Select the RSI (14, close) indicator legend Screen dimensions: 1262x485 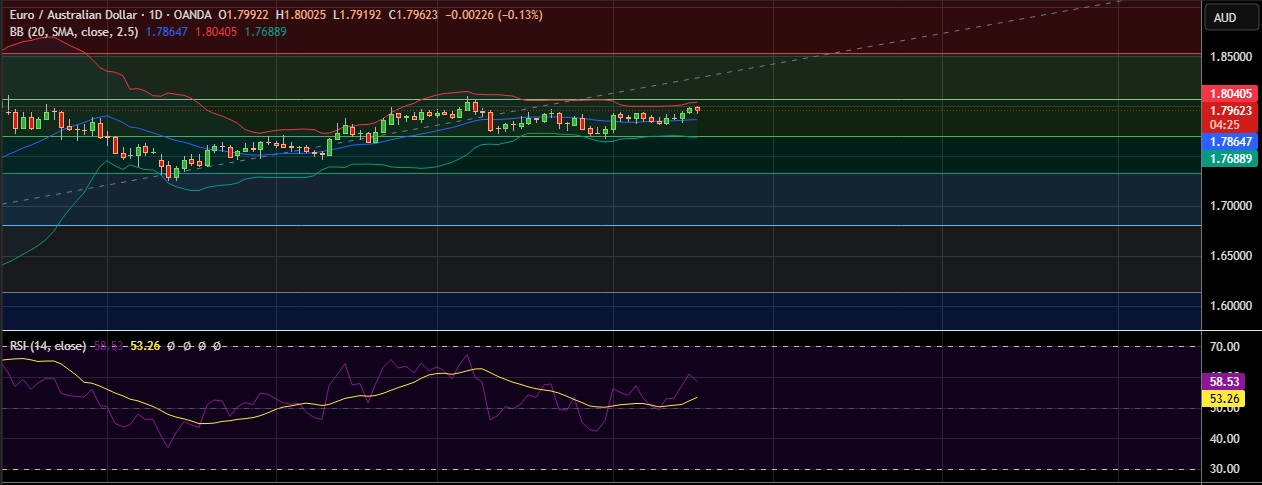point(47,346)
